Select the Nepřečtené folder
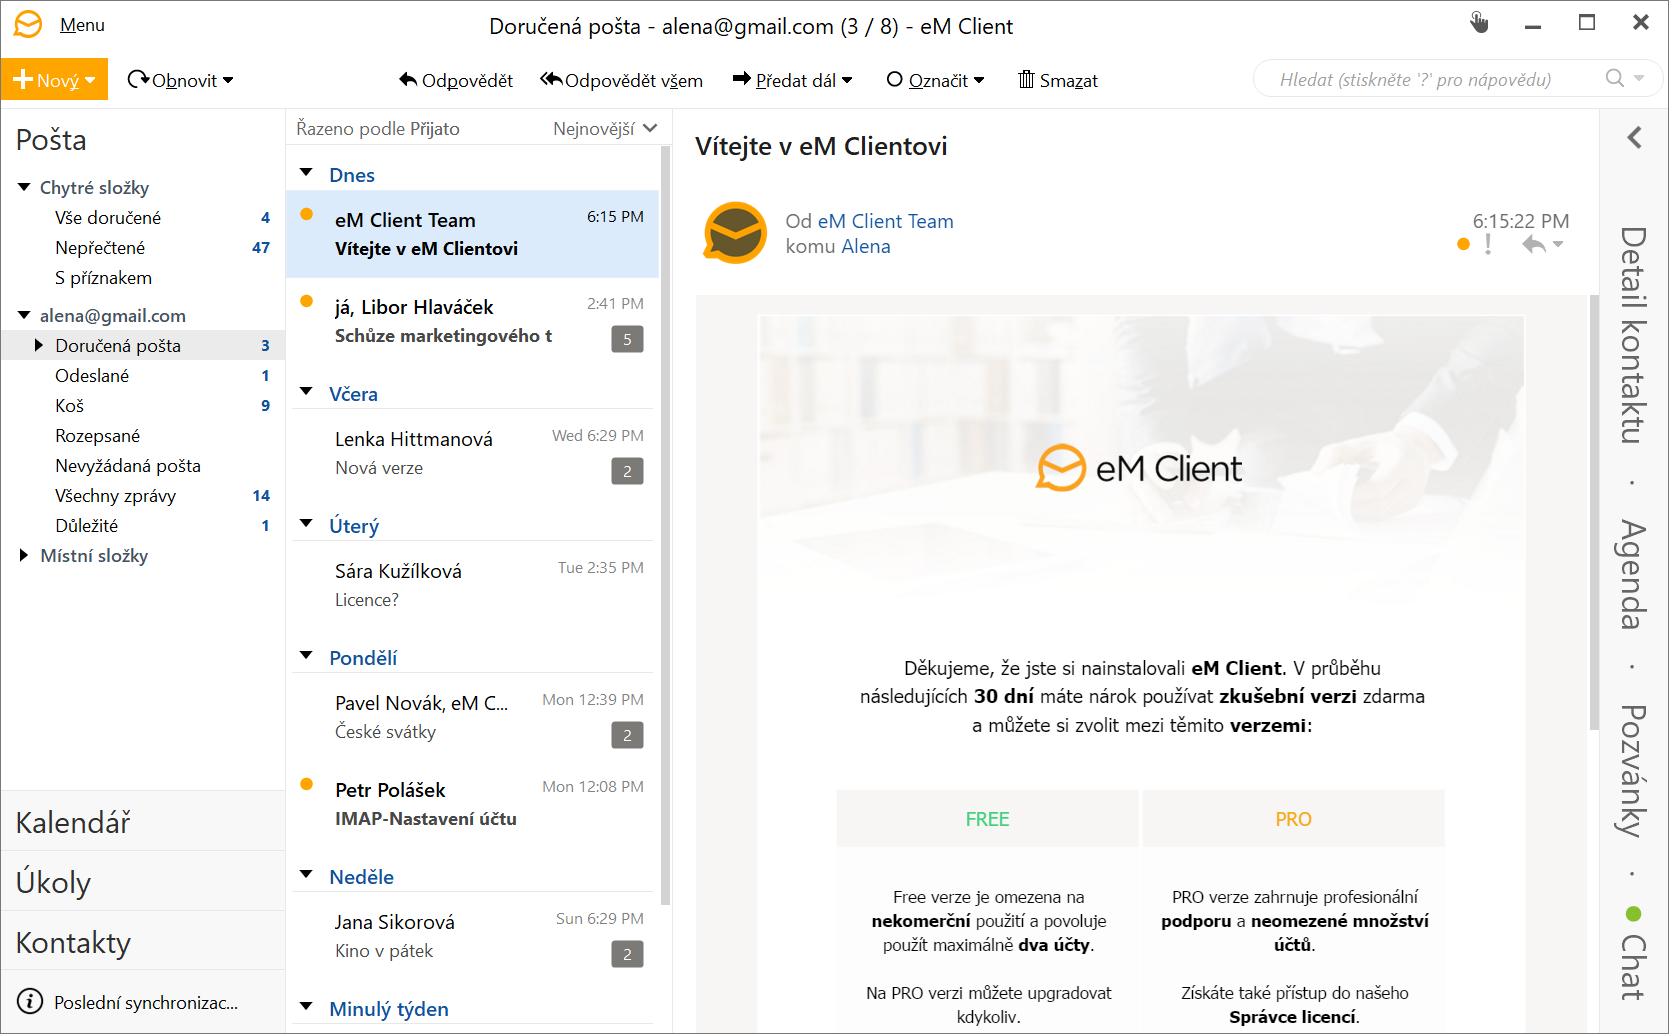 click(x=143, y=248)
